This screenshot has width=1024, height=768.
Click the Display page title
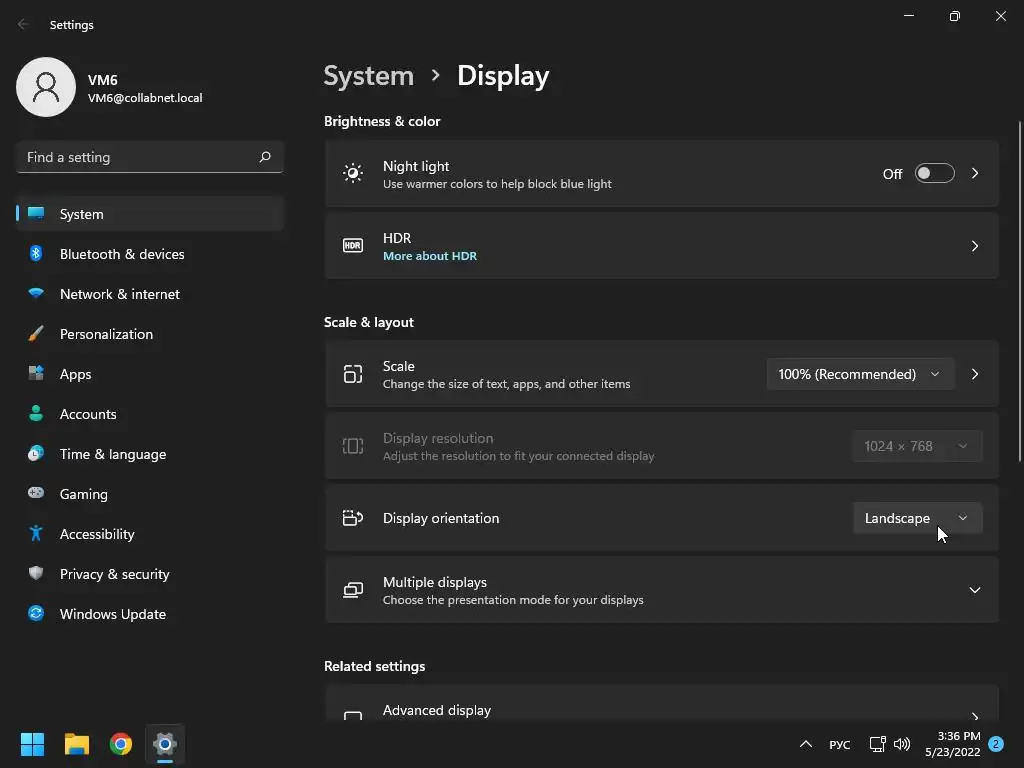point(503,76)
